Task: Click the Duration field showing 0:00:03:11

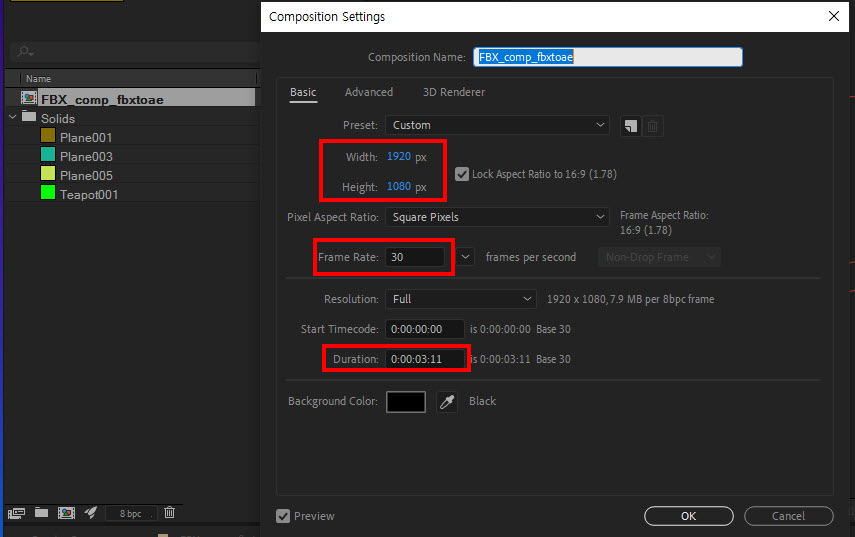Action: pos(425,359)
